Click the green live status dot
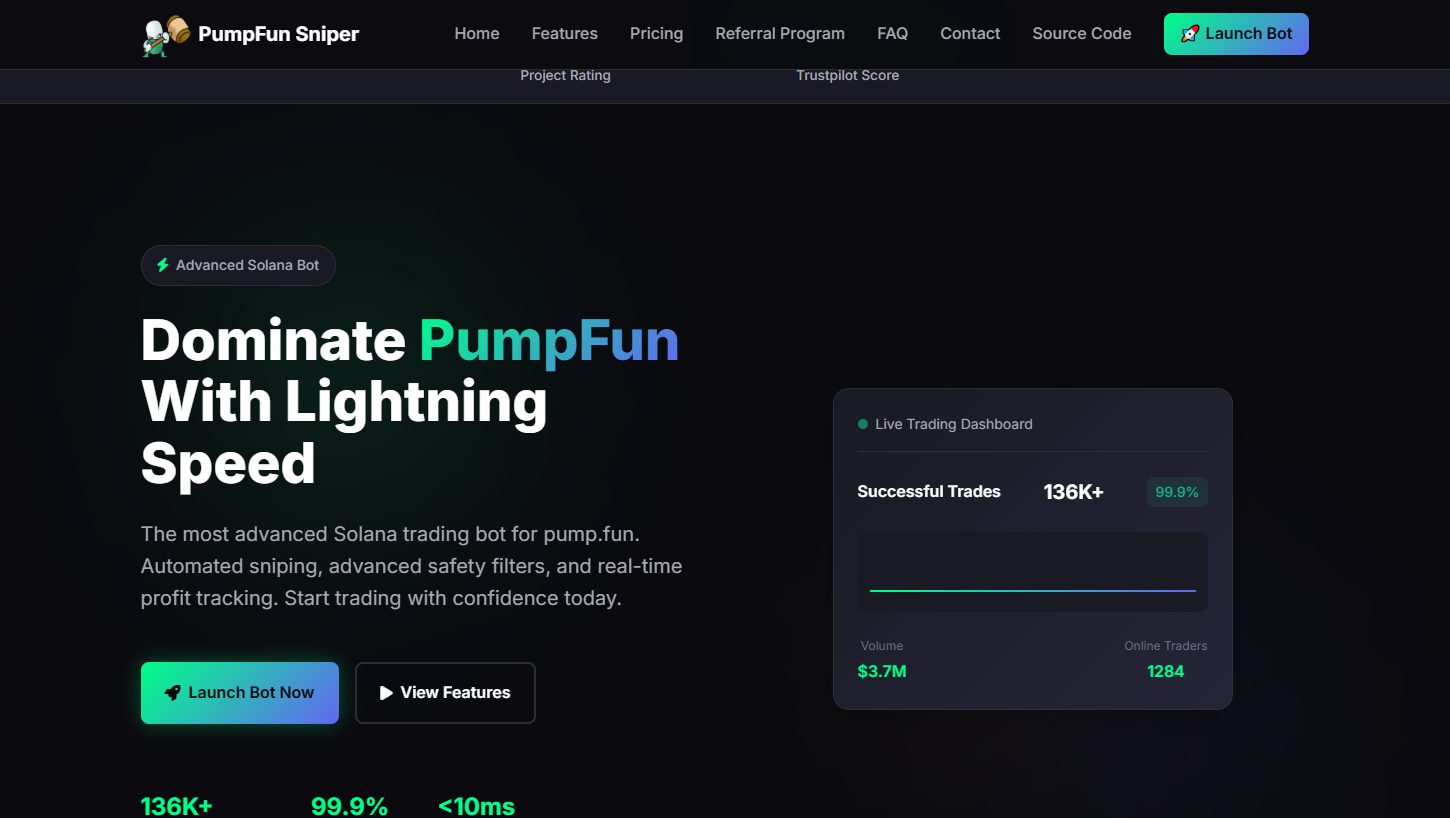 [863, 424]
